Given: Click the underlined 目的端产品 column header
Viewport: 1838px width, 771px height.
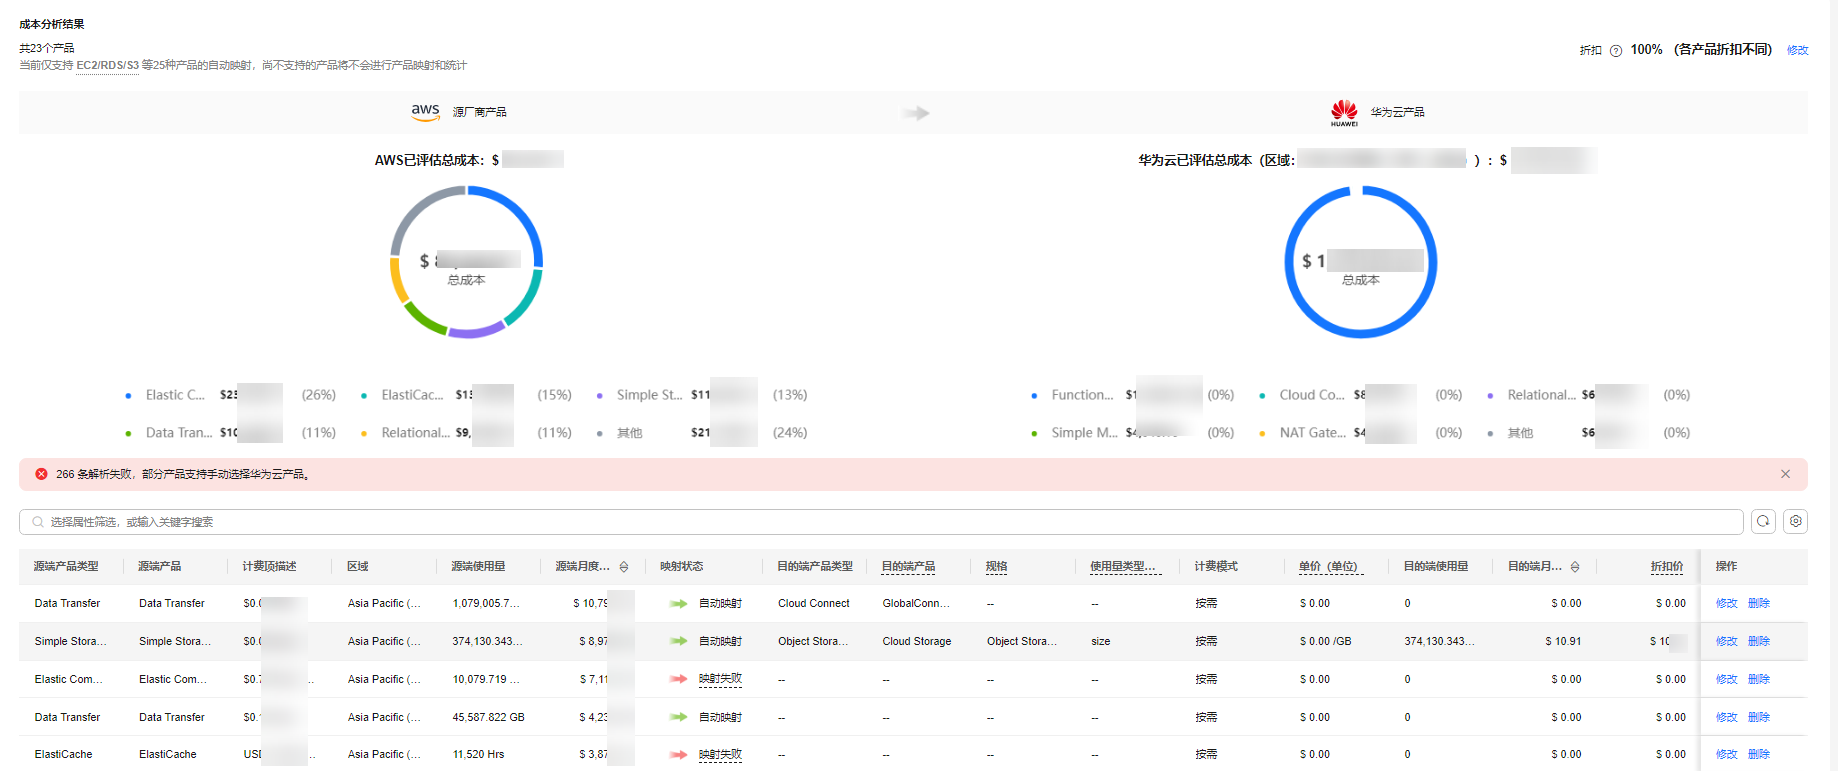Looking at the screenshot, I should pos(908,566).
